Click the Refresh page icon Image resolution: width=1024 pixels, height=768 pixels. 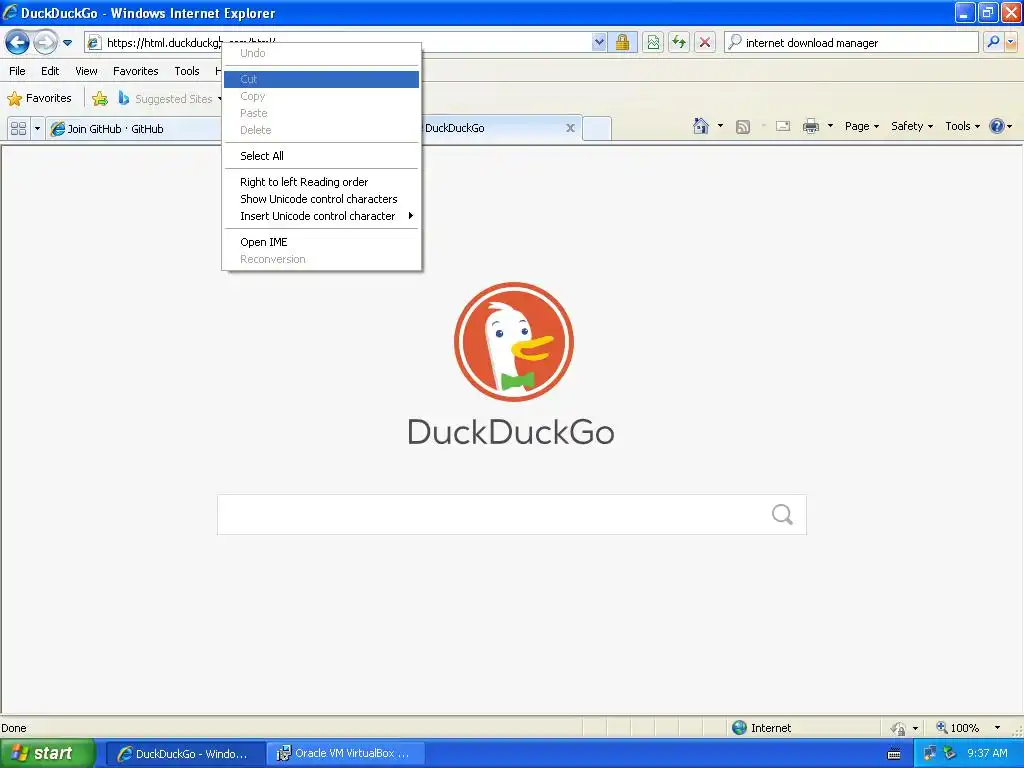point(679,43)
